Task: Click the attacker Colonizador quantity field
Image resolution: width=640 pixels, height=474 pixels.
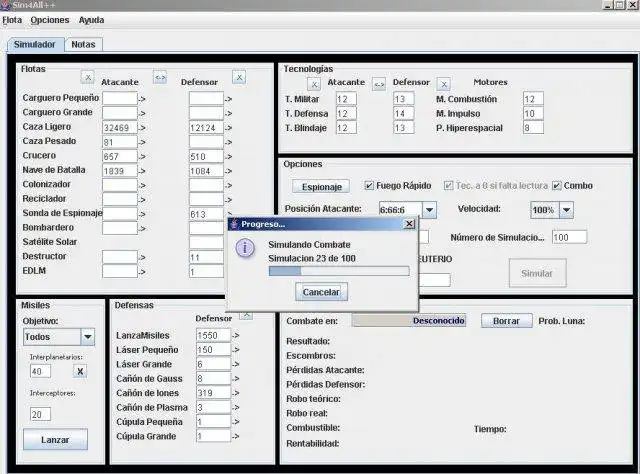Action: (120, 185)
